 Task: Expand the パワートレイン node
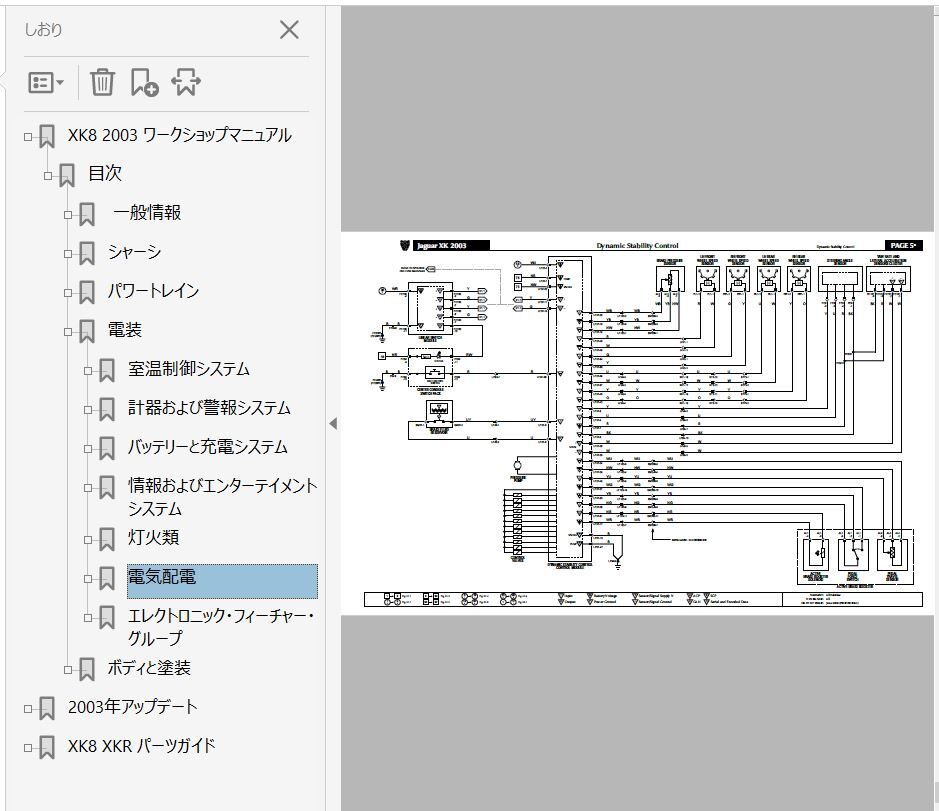(x=68, y=293)
